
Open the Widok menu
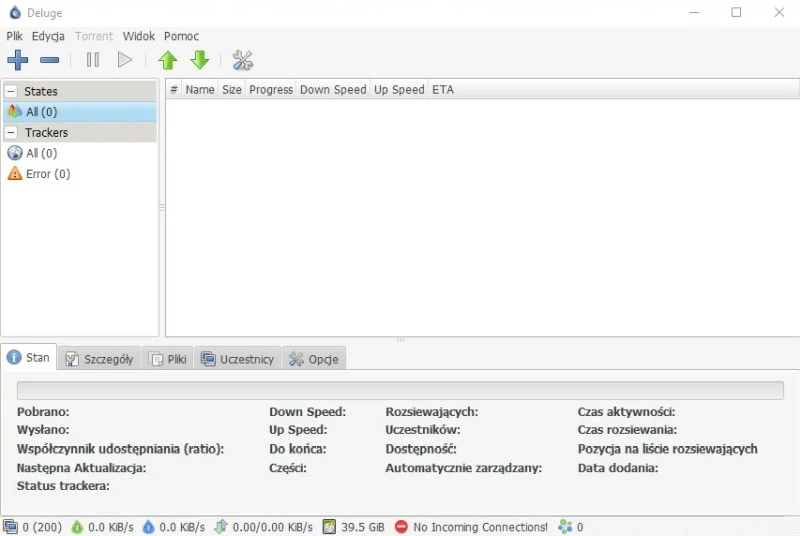139,36
